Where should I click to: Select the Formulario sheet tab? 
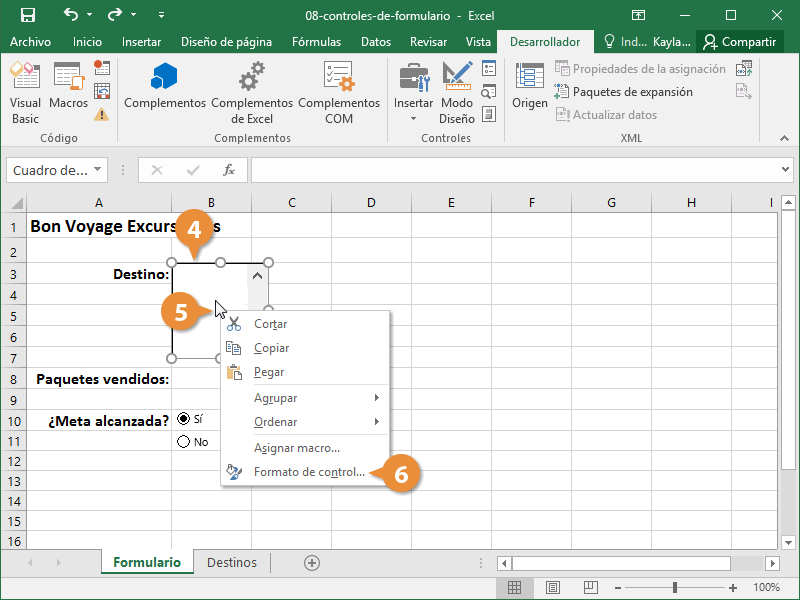(147, 562)
